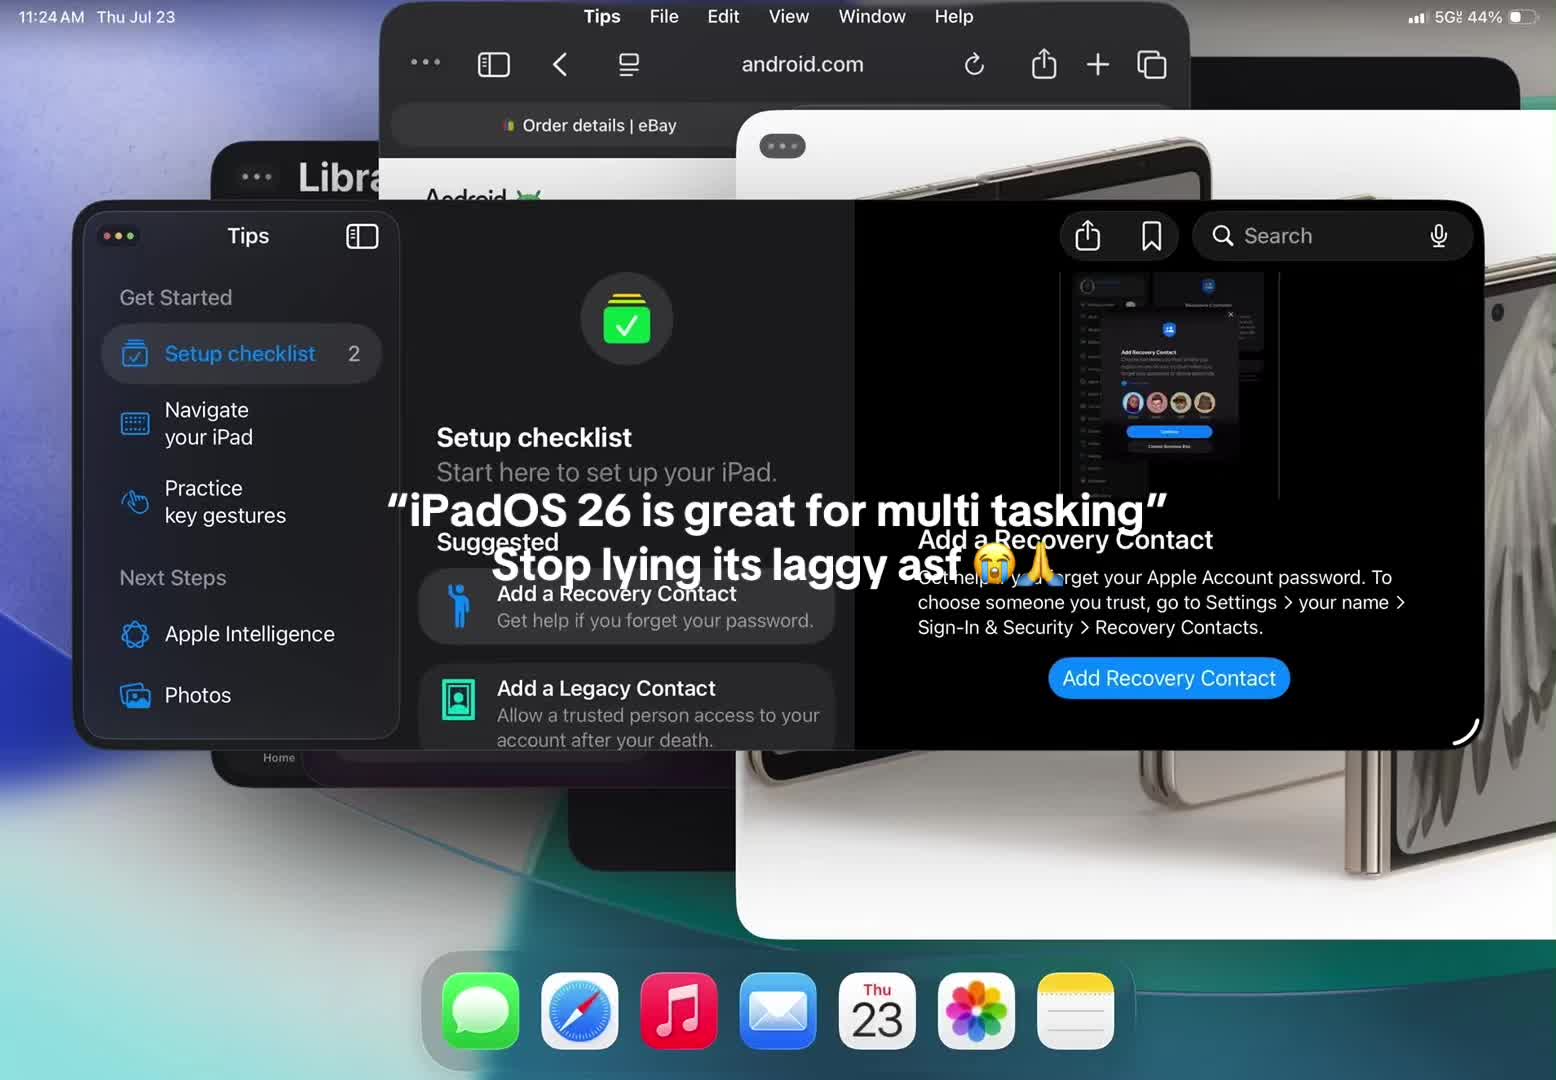Screen dimensions: 1556x1080
Task: Toggle the Tips sidebar panel icon
Action: tap(362, 236)
